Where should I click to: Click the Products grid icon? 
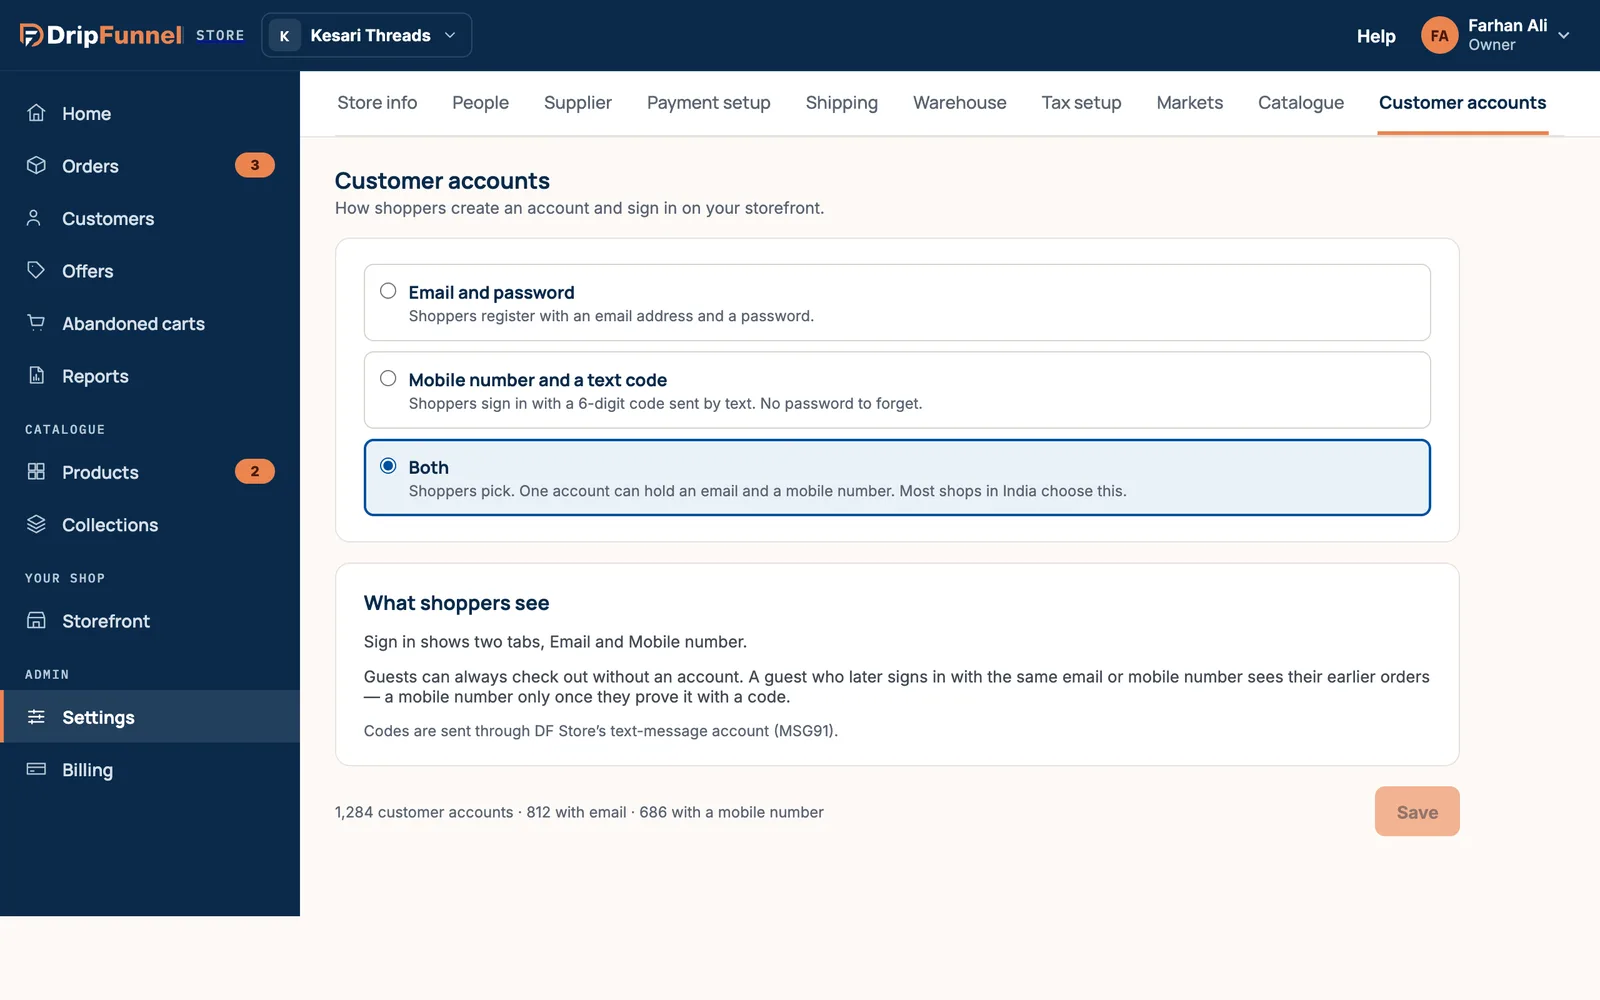tap(36, 471)
